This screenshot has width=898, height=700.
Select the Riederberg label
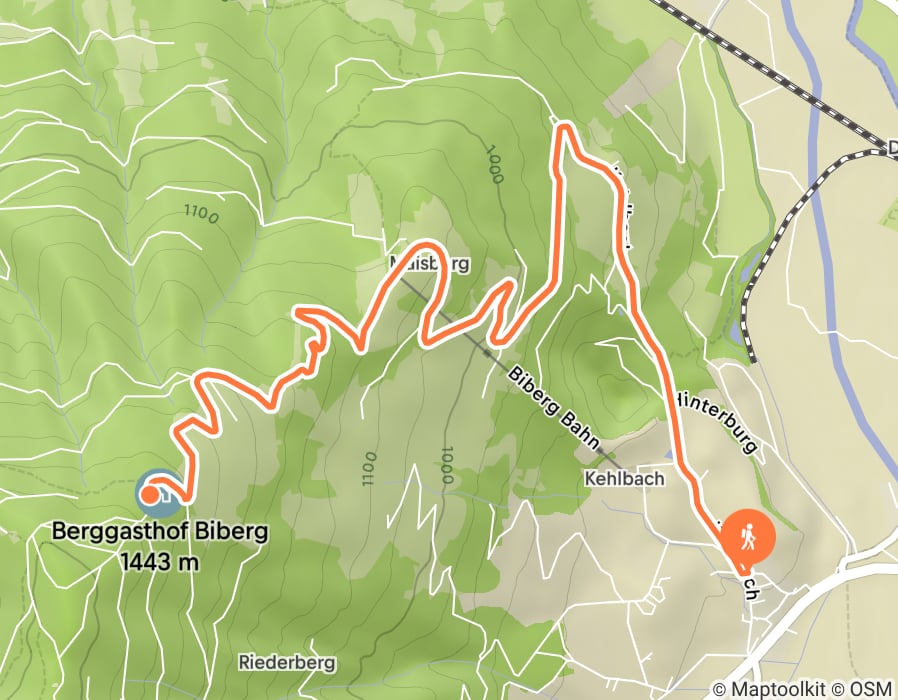[287, 663]
